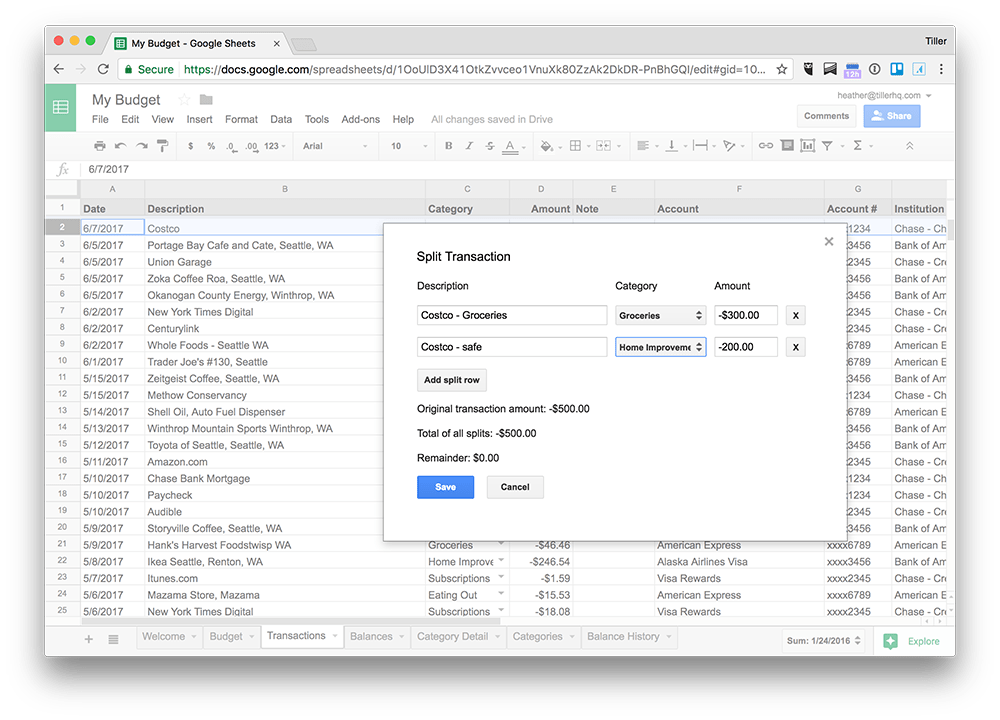The width and height of the screenshot is (1000, 720).
Task: Click the Explore button
Action: pos(911,641)
